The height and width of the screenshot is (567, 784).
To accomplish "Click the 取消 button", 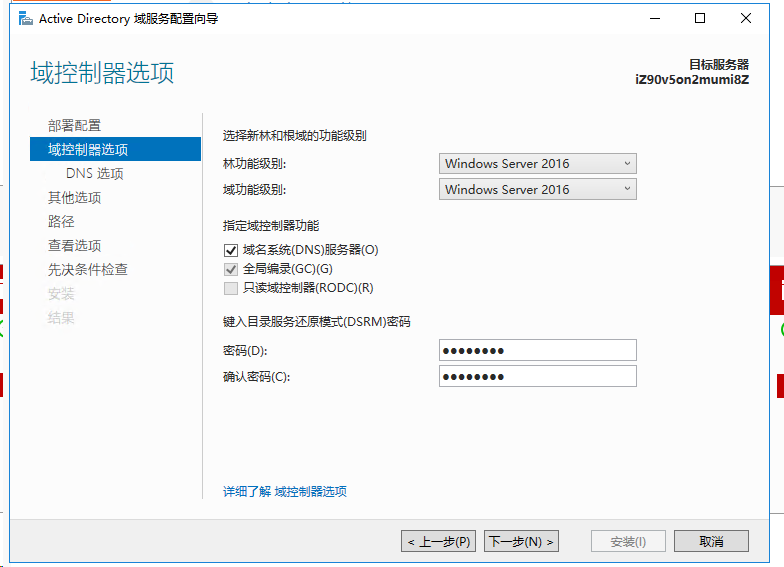I will 712,542.
